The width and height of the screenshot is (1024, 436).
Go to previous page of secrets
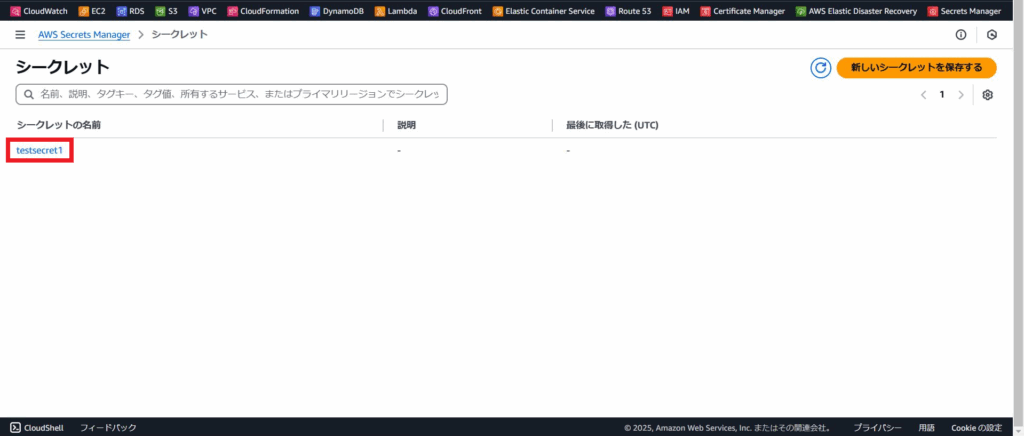point(923,95)
